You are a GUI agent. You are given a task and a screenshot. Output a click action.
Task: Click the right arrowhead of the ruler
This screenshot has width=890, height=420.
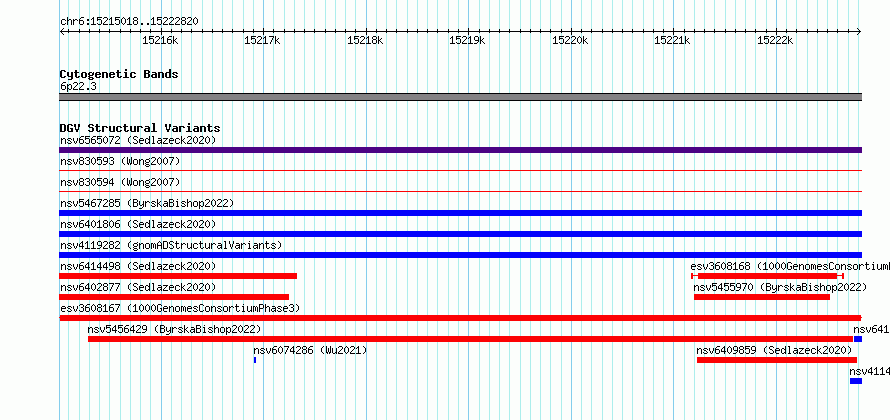860,31
